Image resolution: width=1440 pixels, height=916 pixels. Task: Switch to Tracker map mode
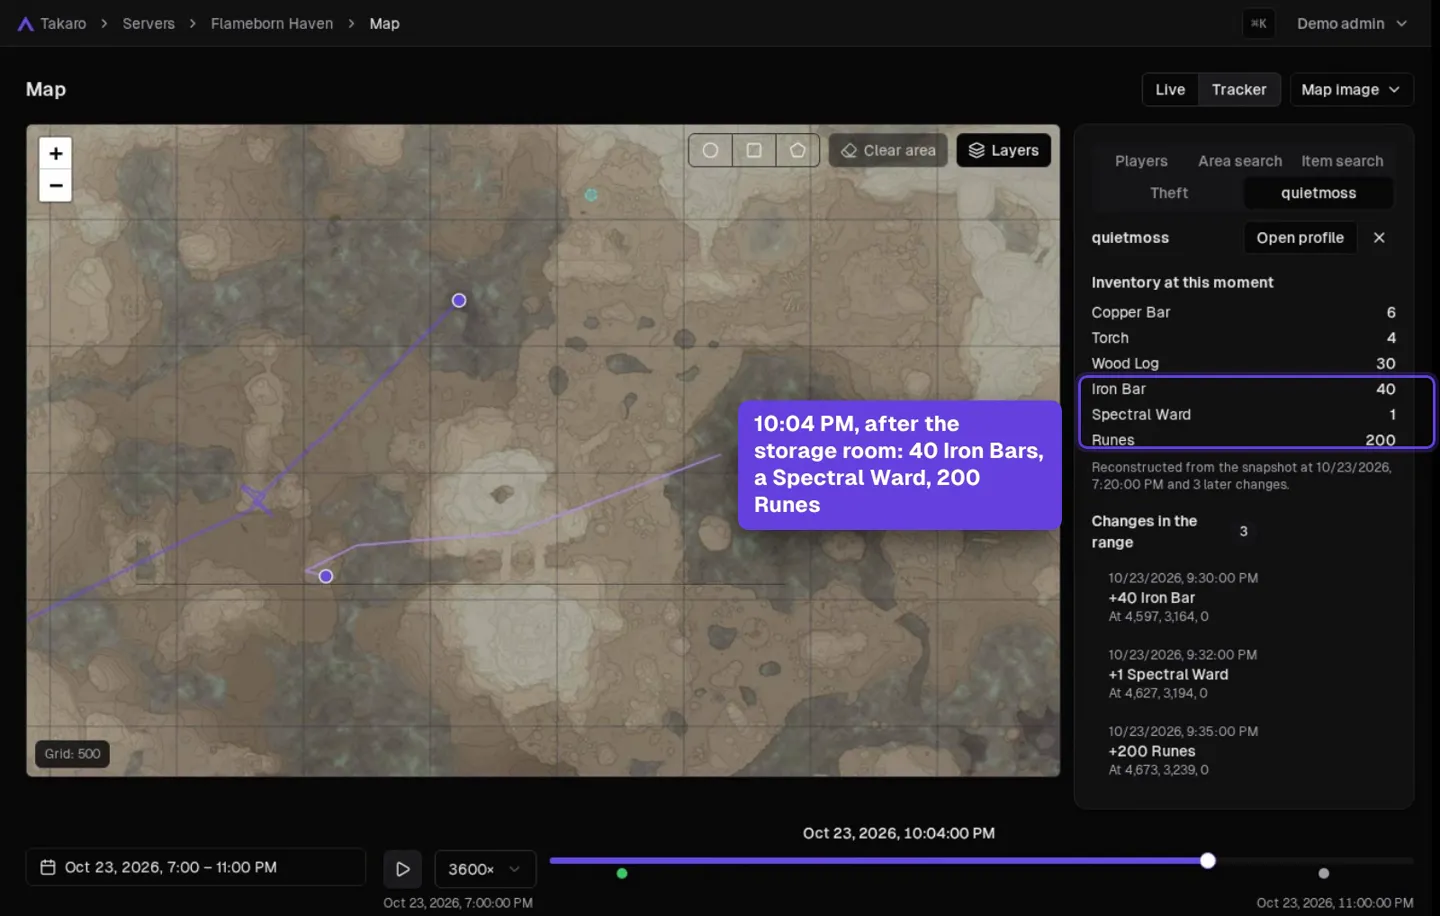[x=1239, y=89]
